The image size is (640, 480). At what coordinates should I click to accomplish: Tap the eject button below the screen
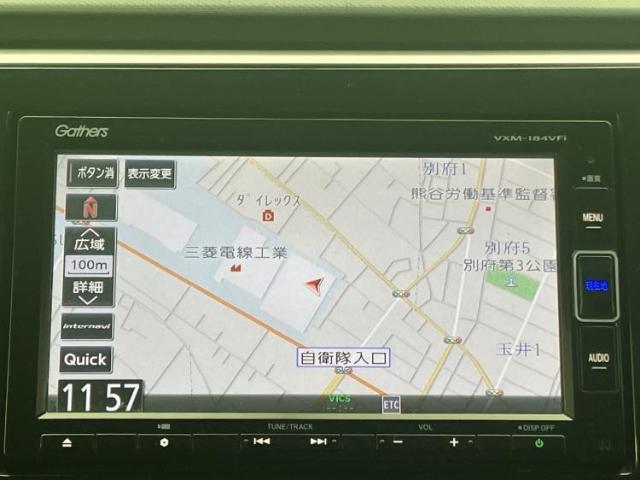pyautogui.click(x=67, y=442)
